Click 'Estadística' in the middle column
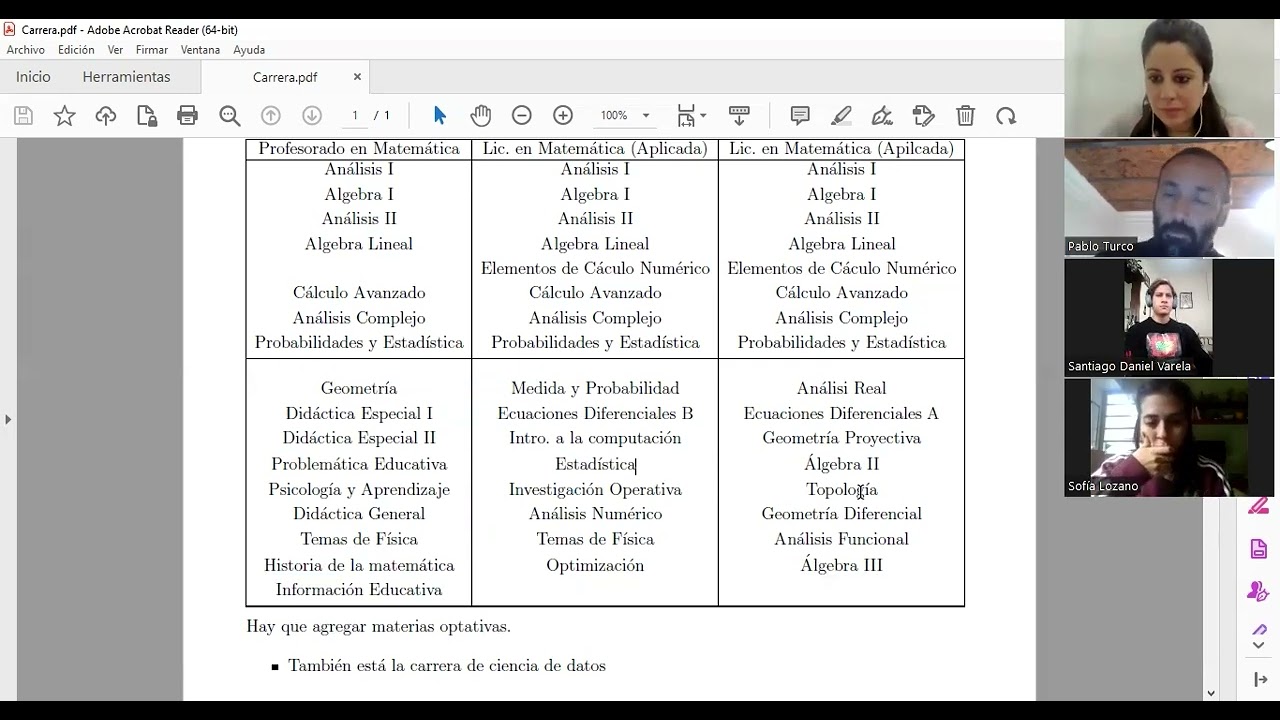Screen dimensions: 1280x720 (x=595, y=464)
